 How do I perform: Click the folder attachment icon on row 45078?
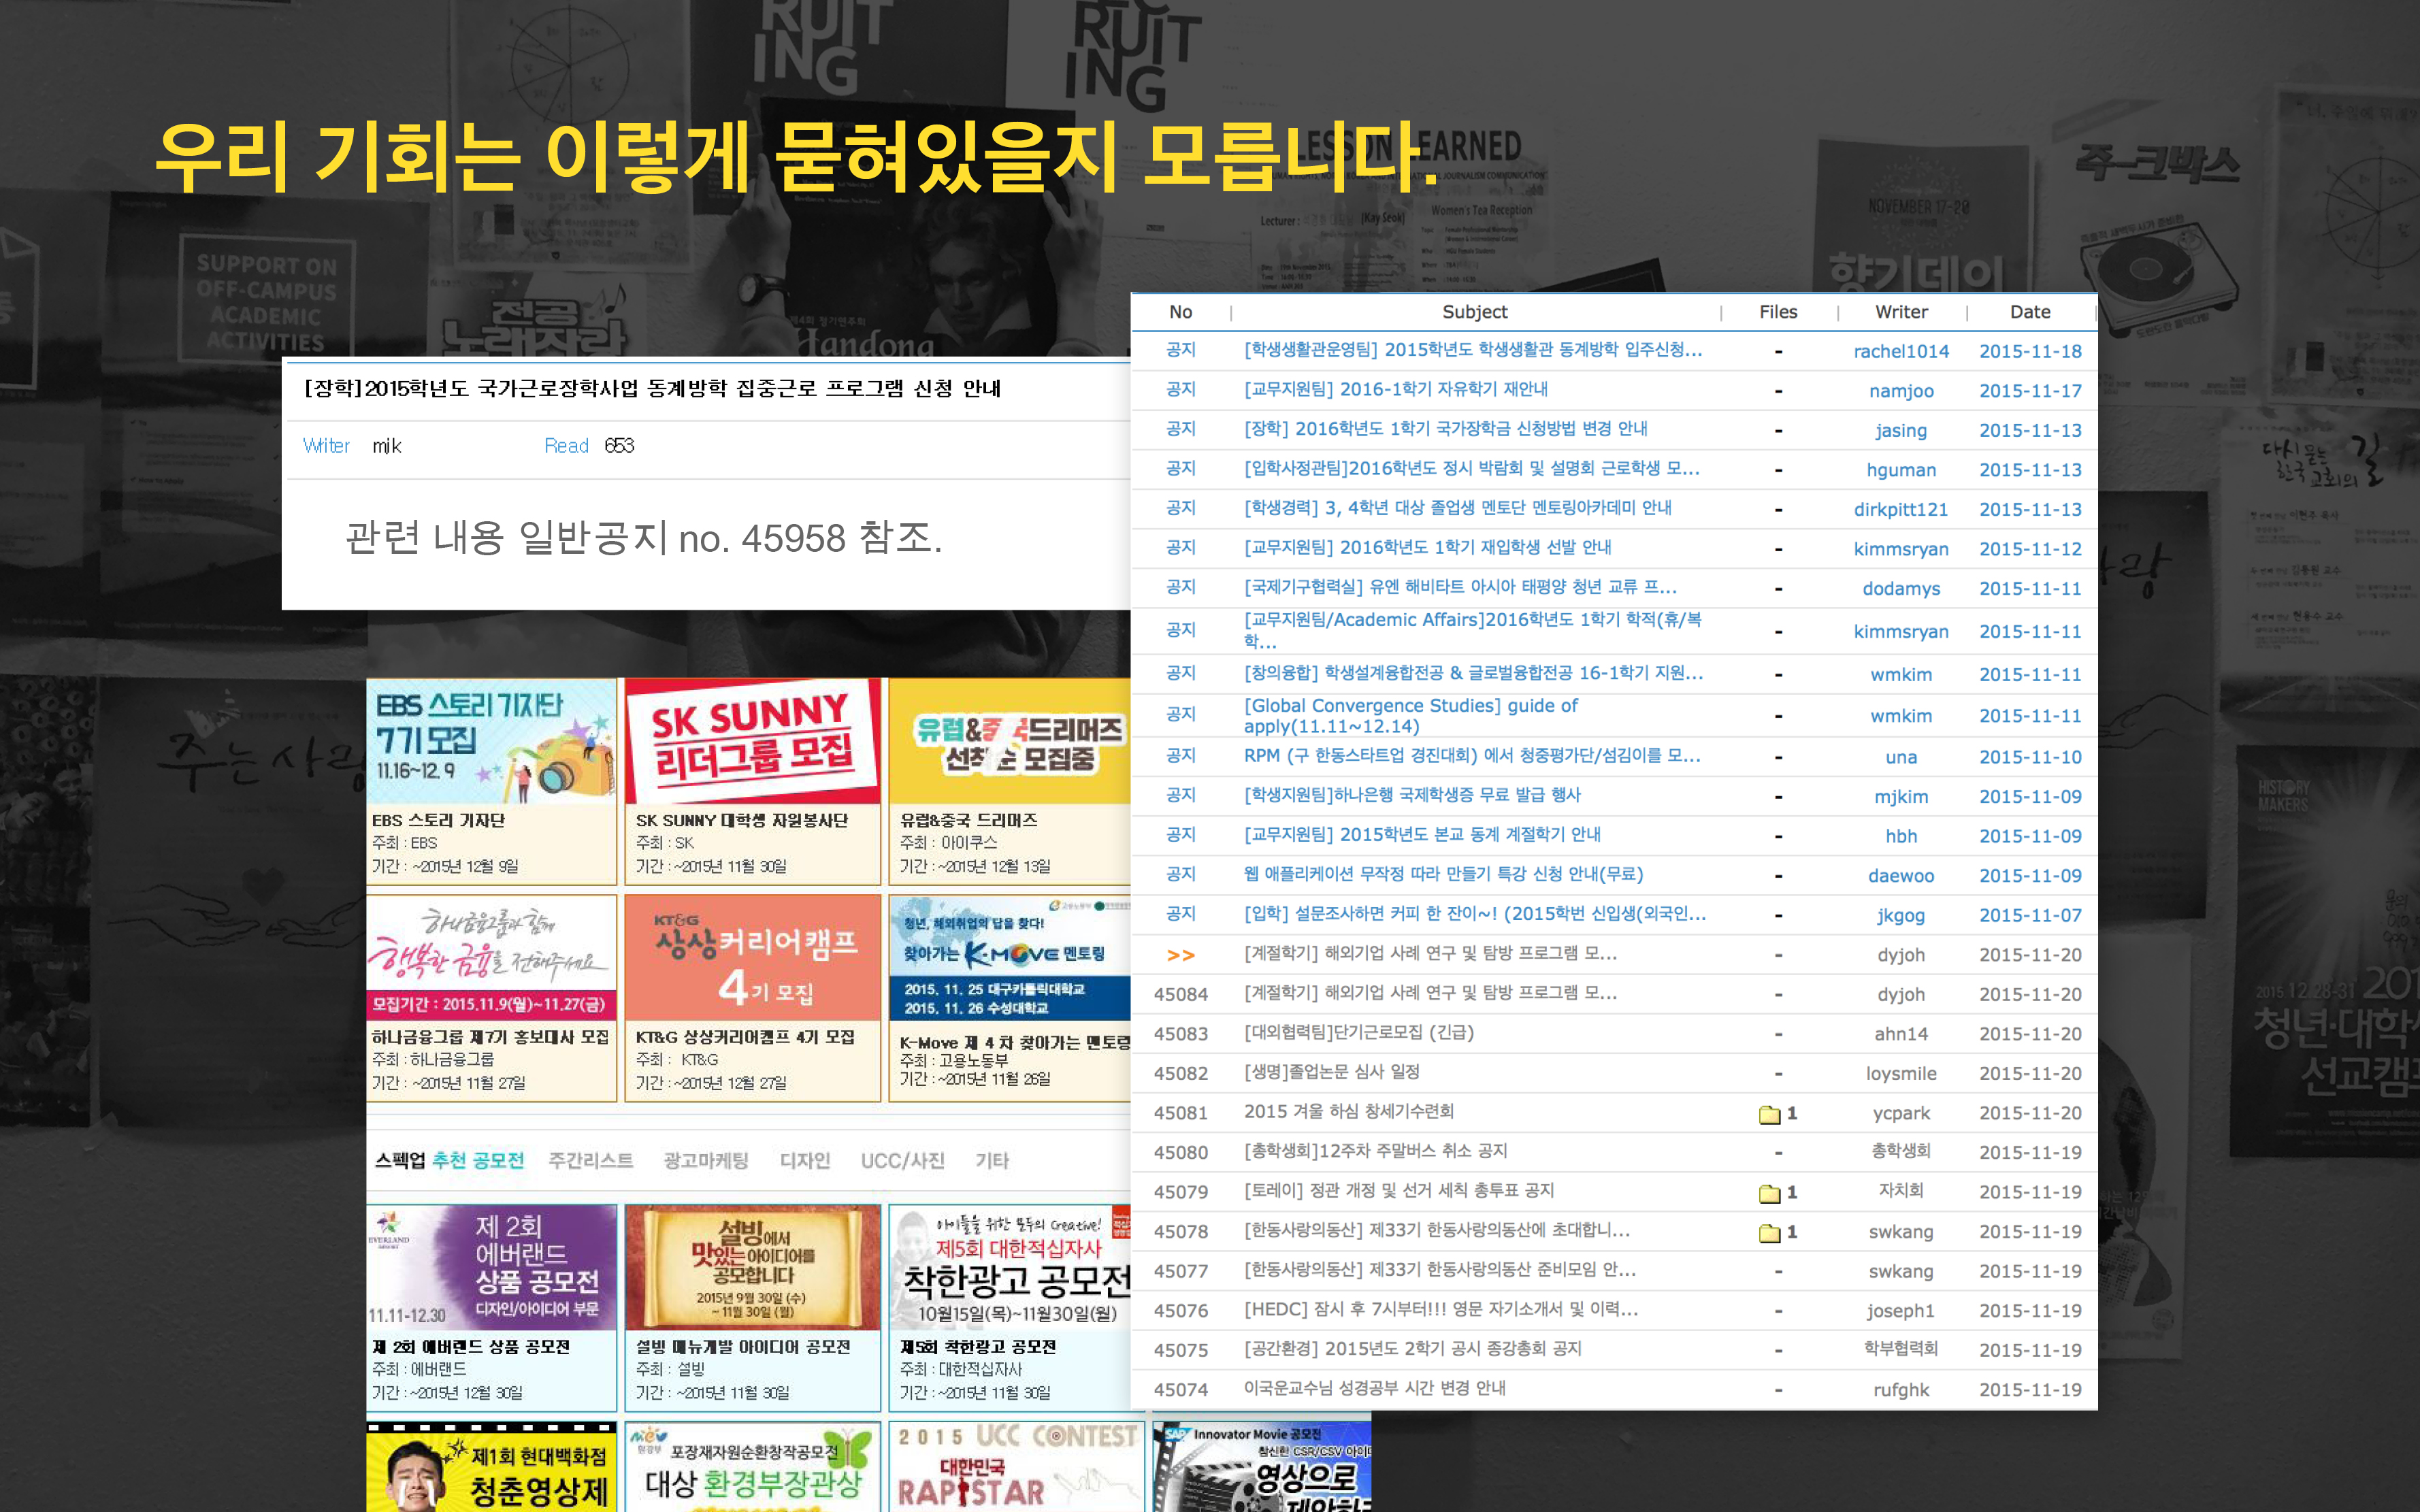(x=1769, y=1233)
